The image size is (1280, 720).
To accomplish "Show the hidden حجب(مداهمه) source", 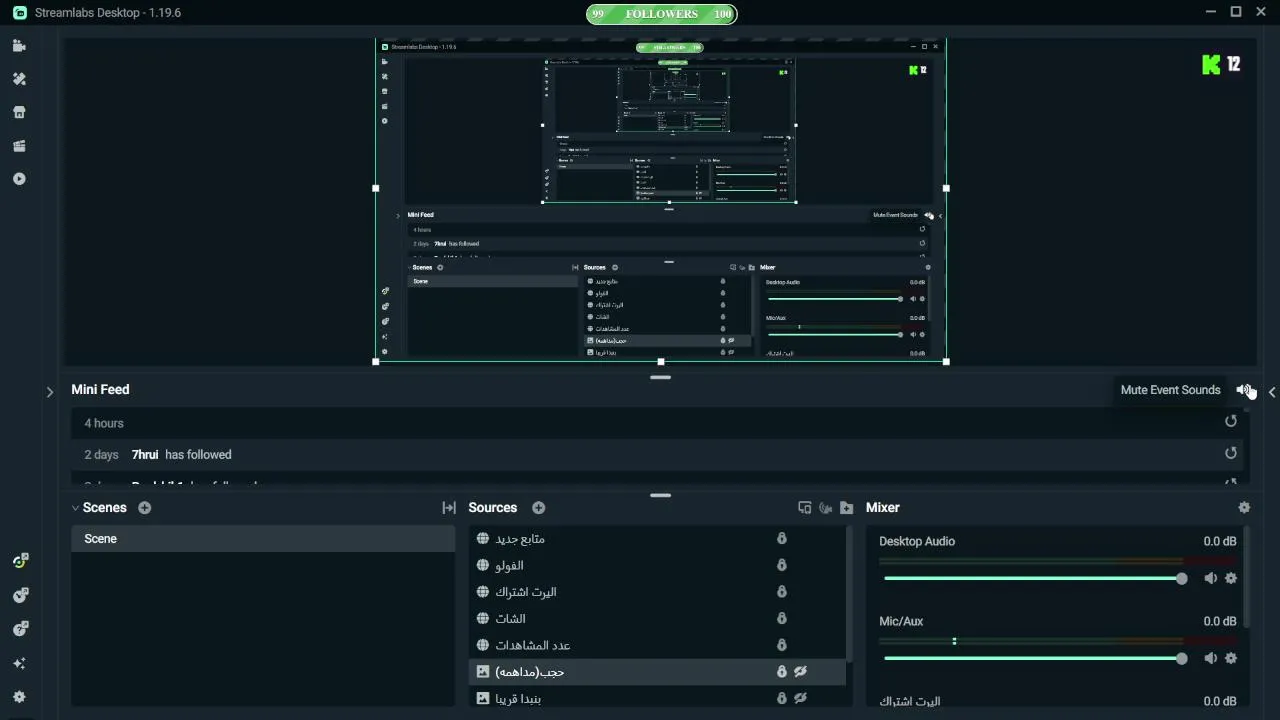I will click(x=800, y=671).
